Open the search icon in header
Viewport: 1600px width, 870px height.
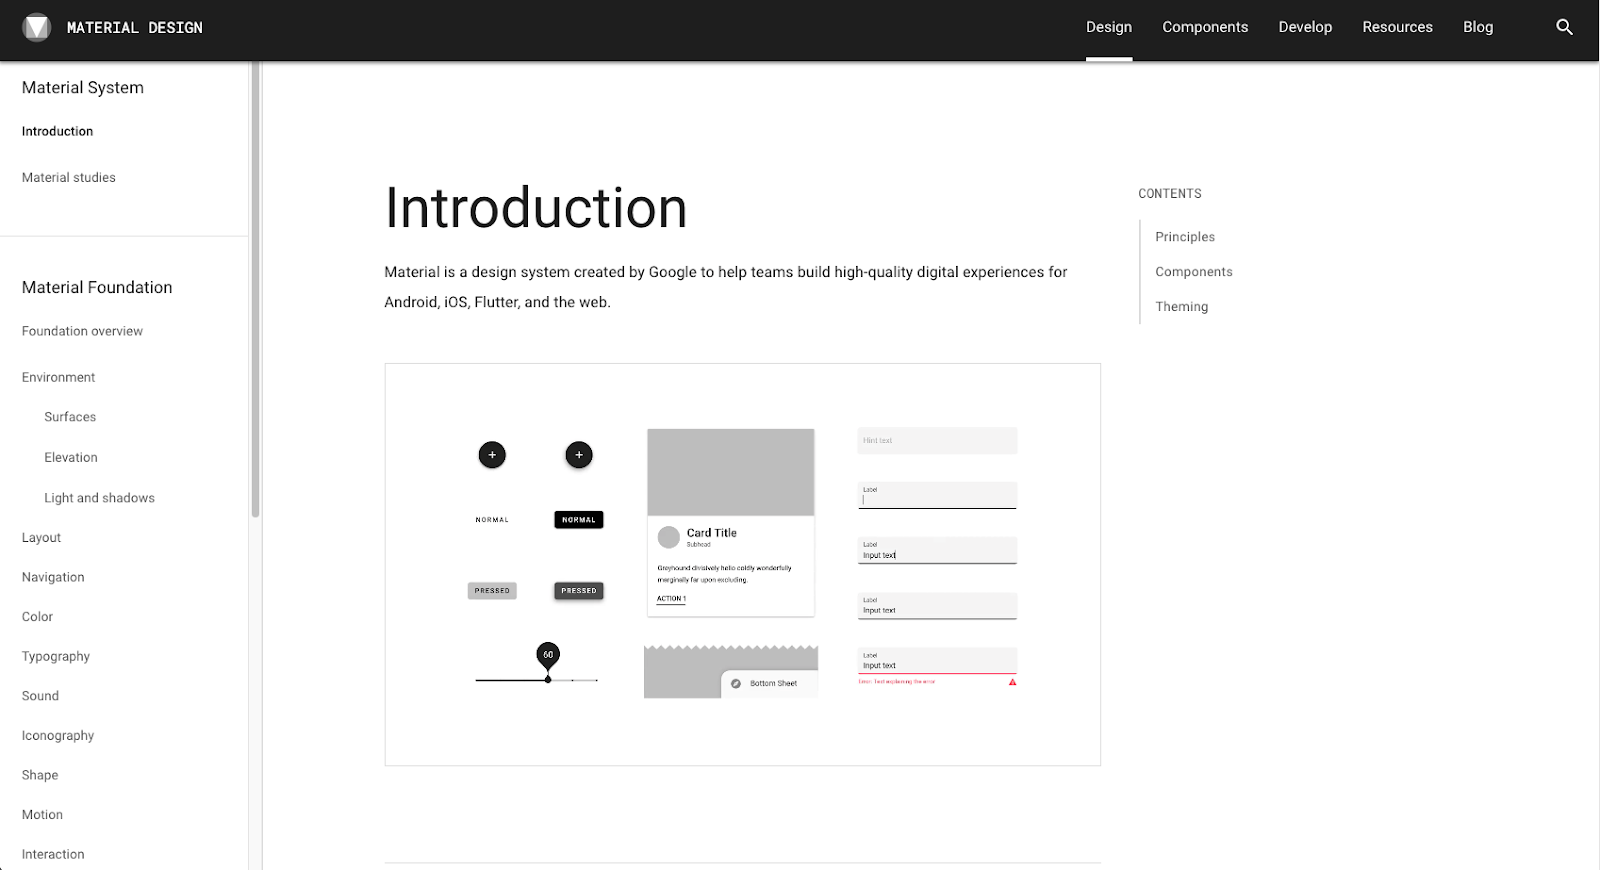tap(1565, 27)
